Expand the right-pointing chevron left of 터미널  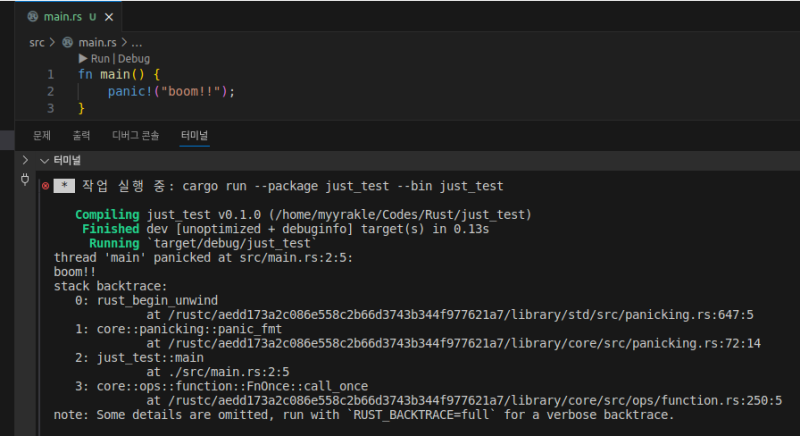[x=26, y=160]
